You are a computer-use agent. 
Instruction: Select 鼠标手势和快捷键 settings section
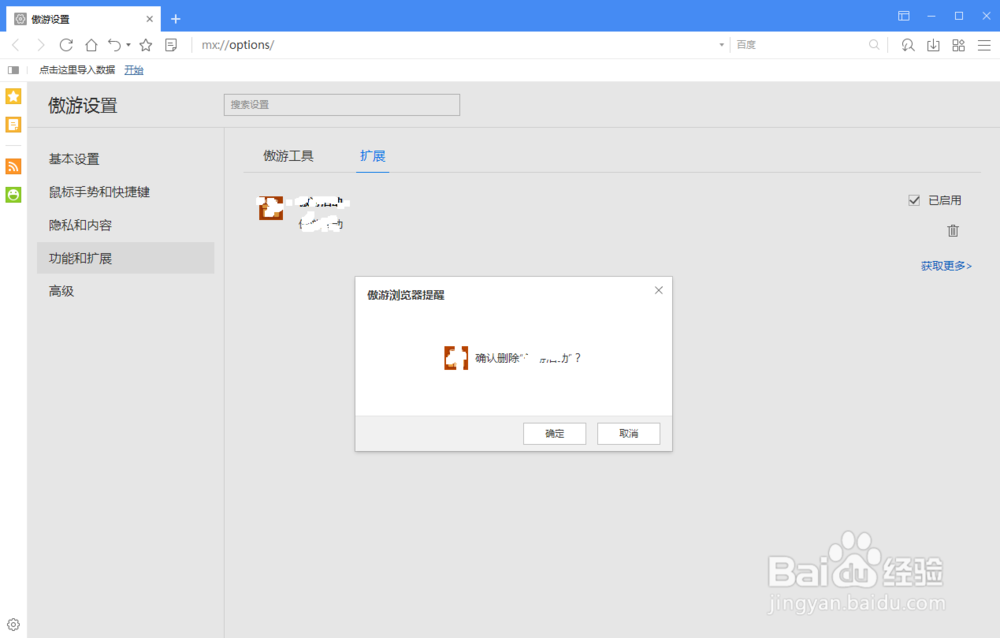99,192
